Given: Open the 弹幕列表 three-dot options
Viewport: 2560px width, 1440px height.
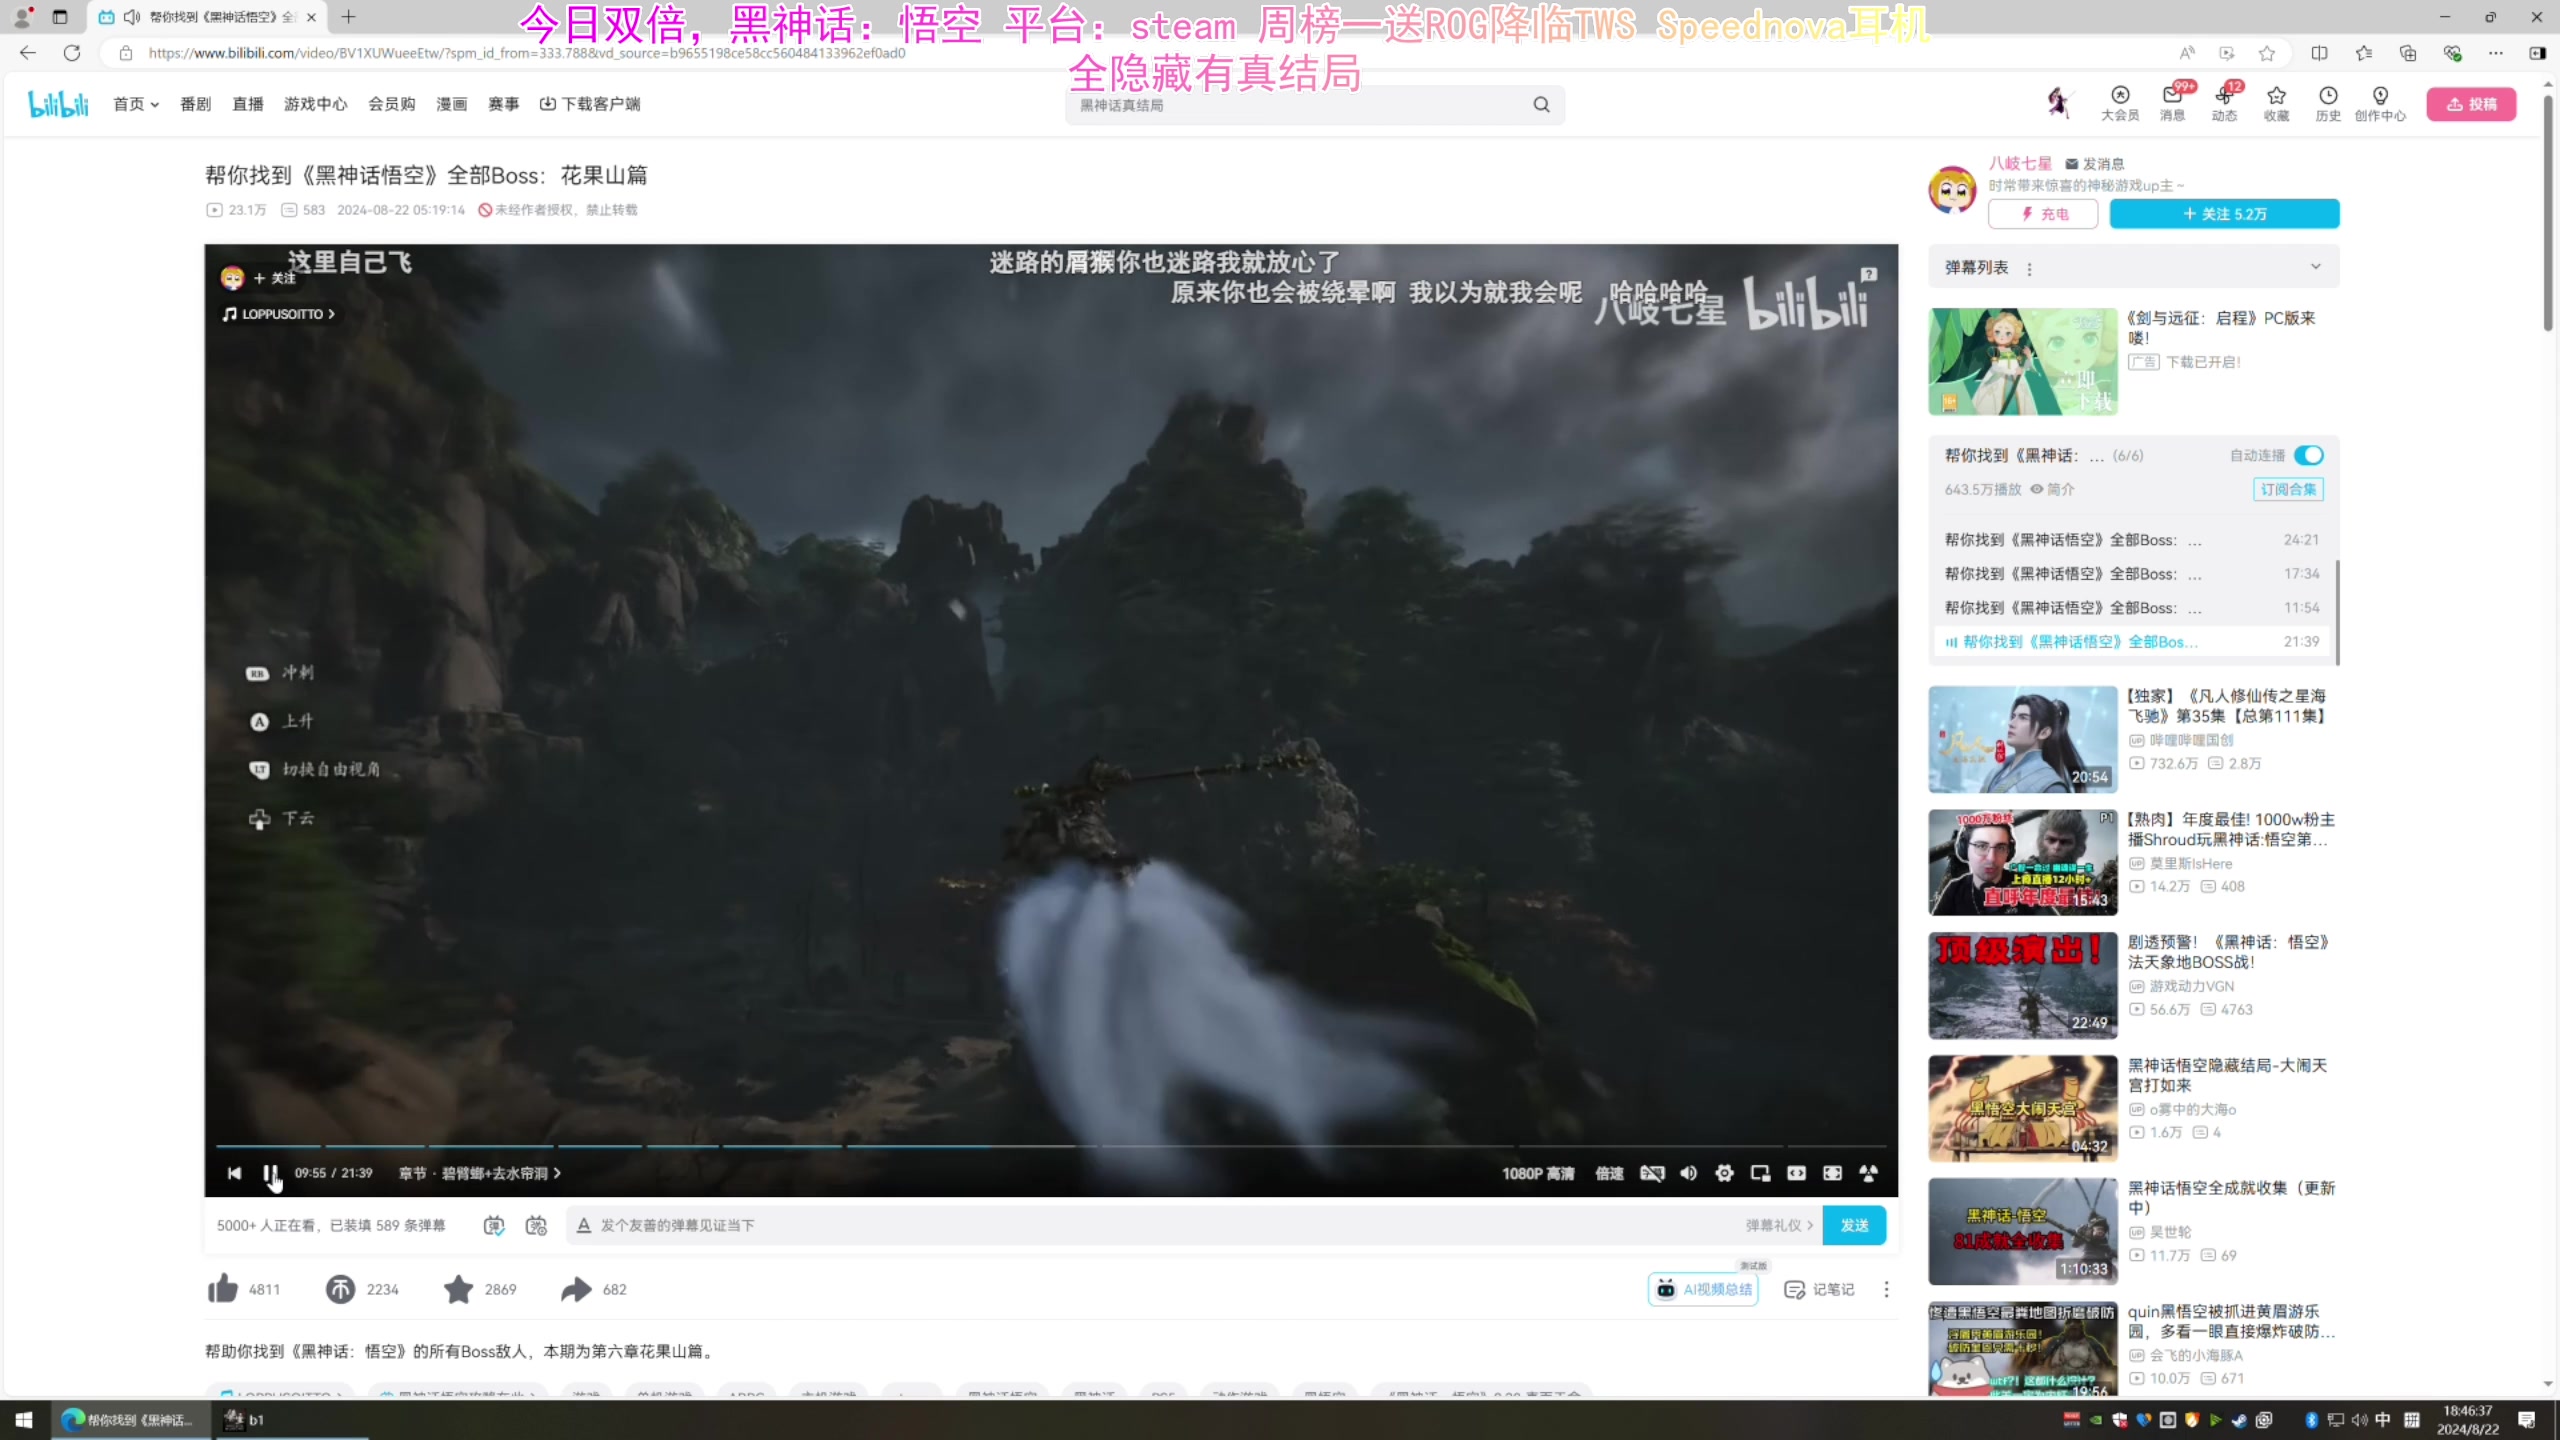Looking at the screenshot, I should pos(2029,268).
